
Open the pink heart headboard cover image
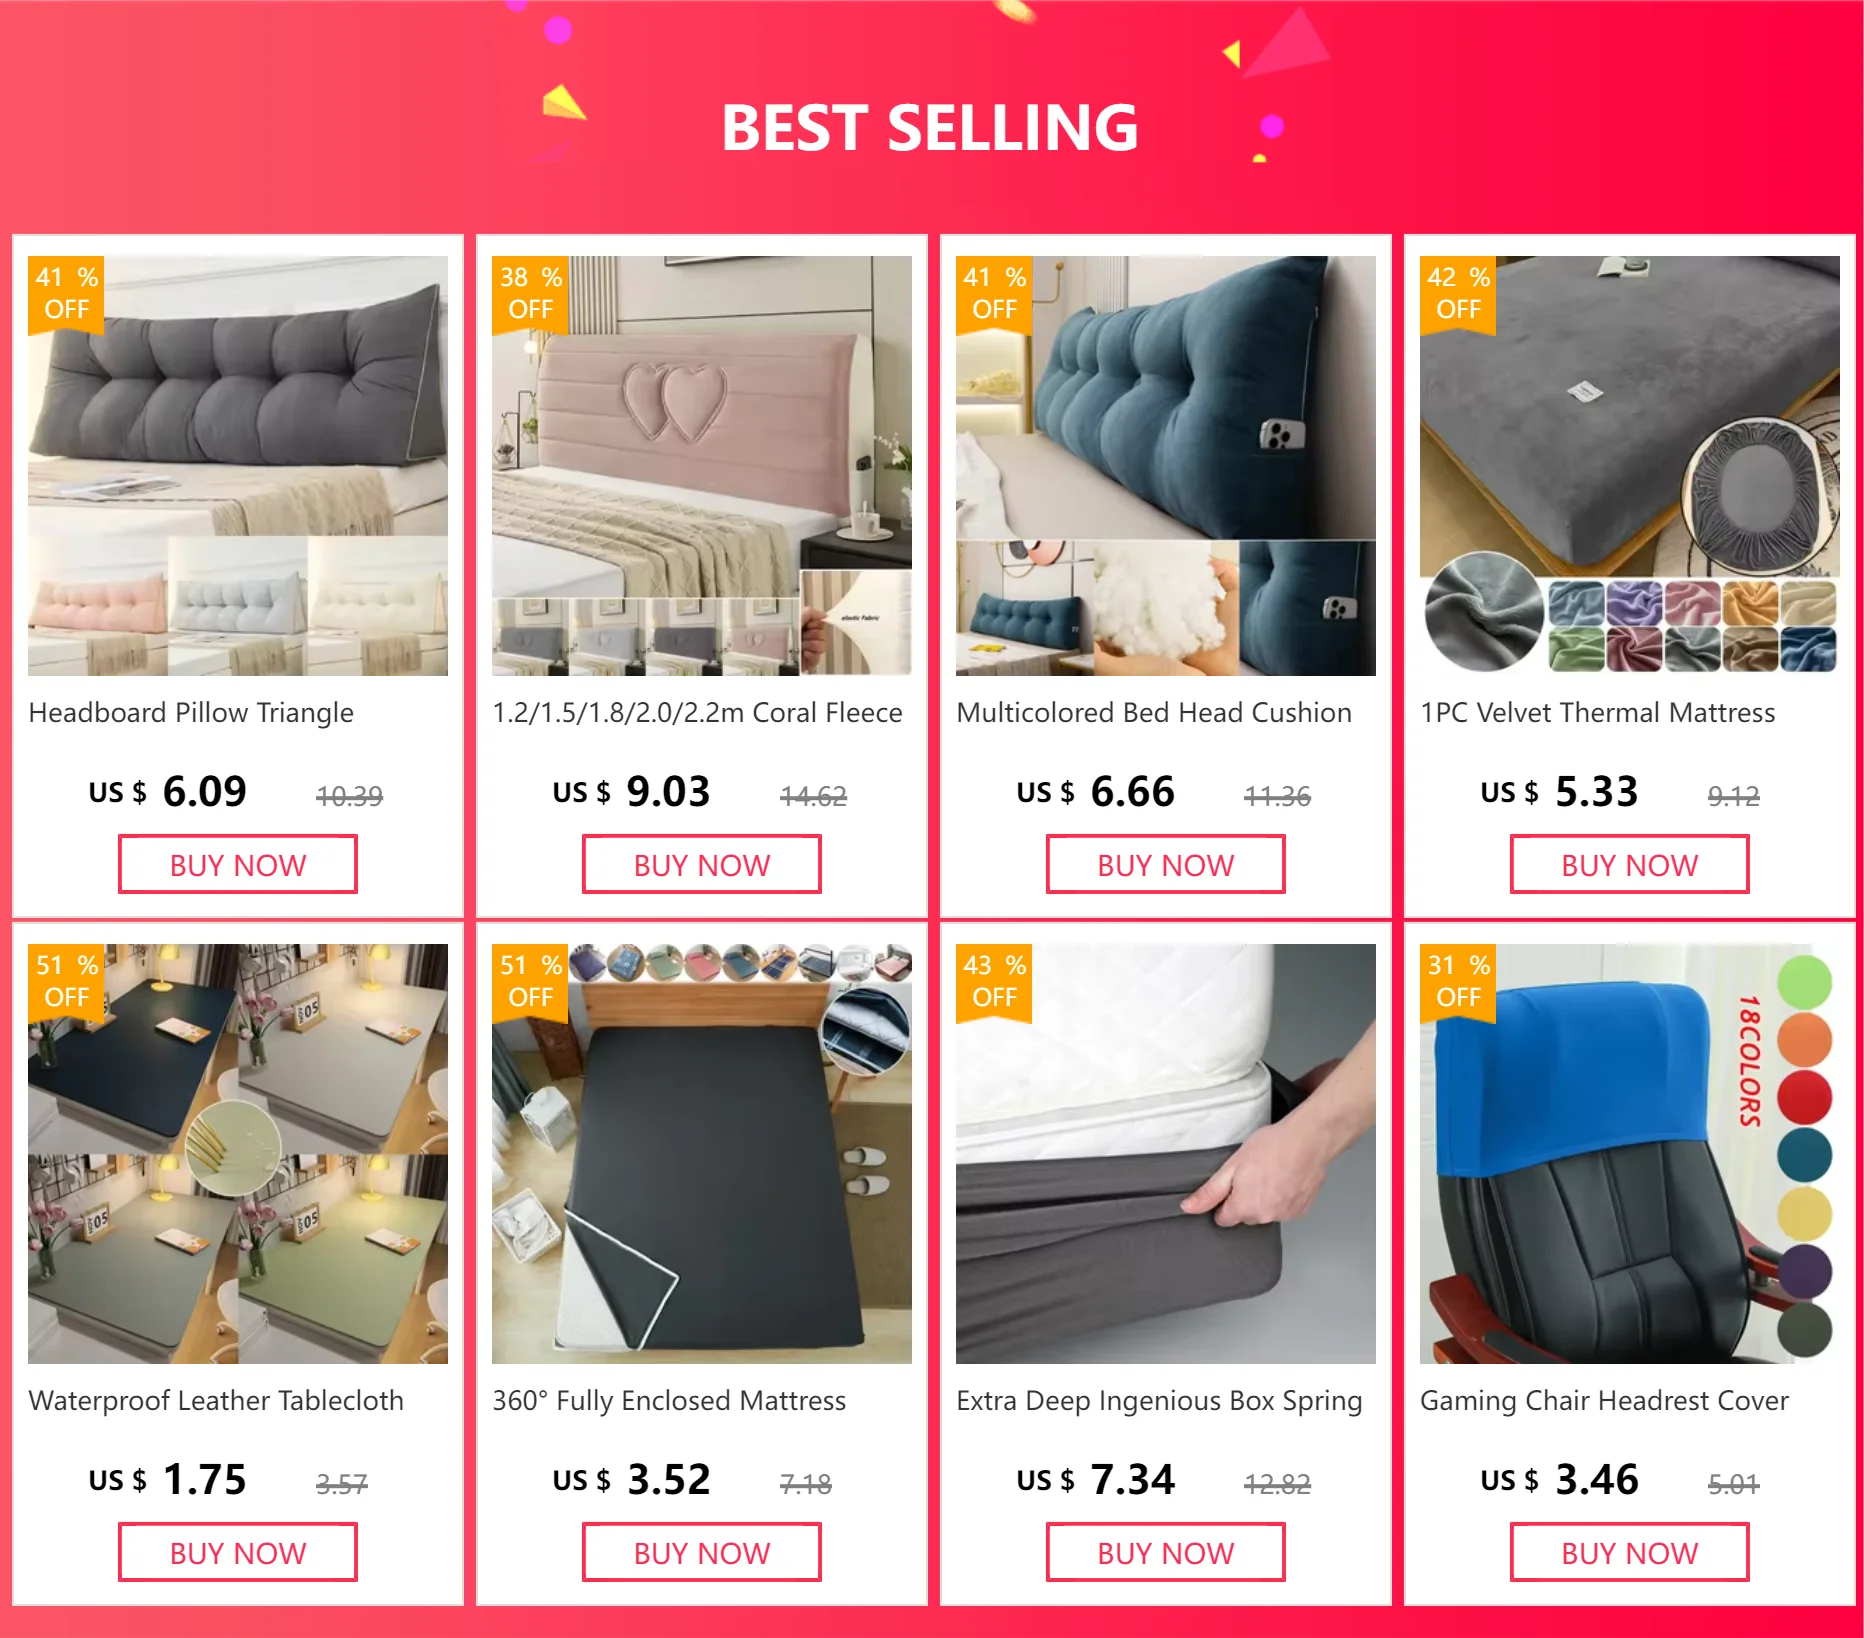click(x=702, y=466)
